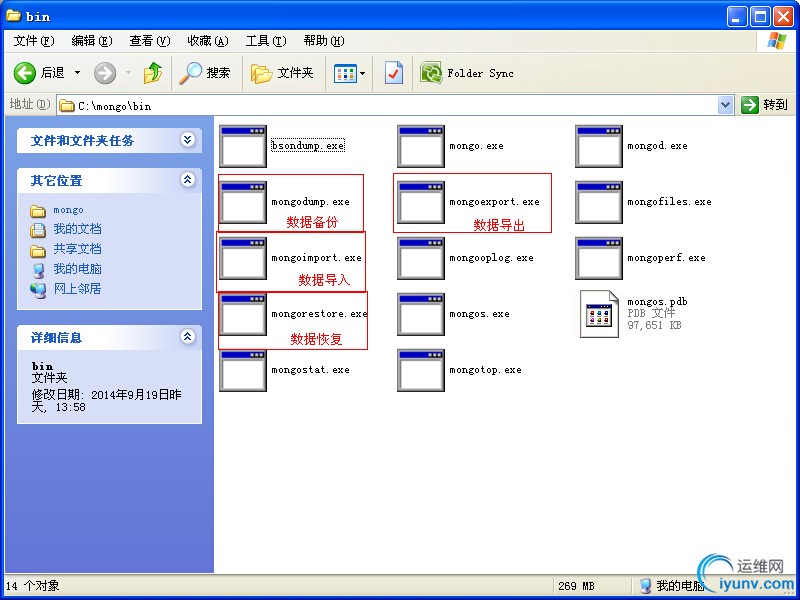This screenshot has width=800, height=600.
Task: Open the 搜索 search tool
Action: tap(205, 73)
